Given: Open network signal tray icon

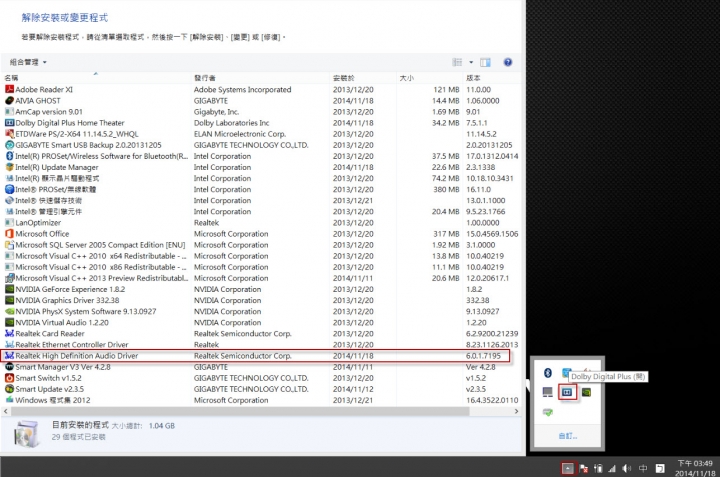Looking at the screenshot, I should coord(612,468).
